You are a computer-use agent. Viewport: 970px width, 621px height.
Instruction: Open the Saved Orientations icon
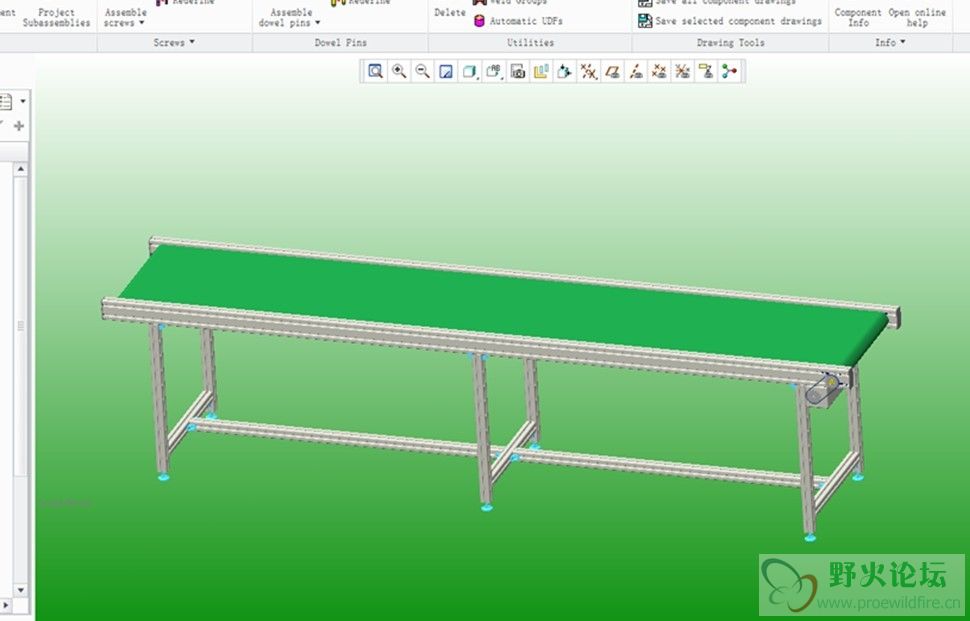point(493,71)
